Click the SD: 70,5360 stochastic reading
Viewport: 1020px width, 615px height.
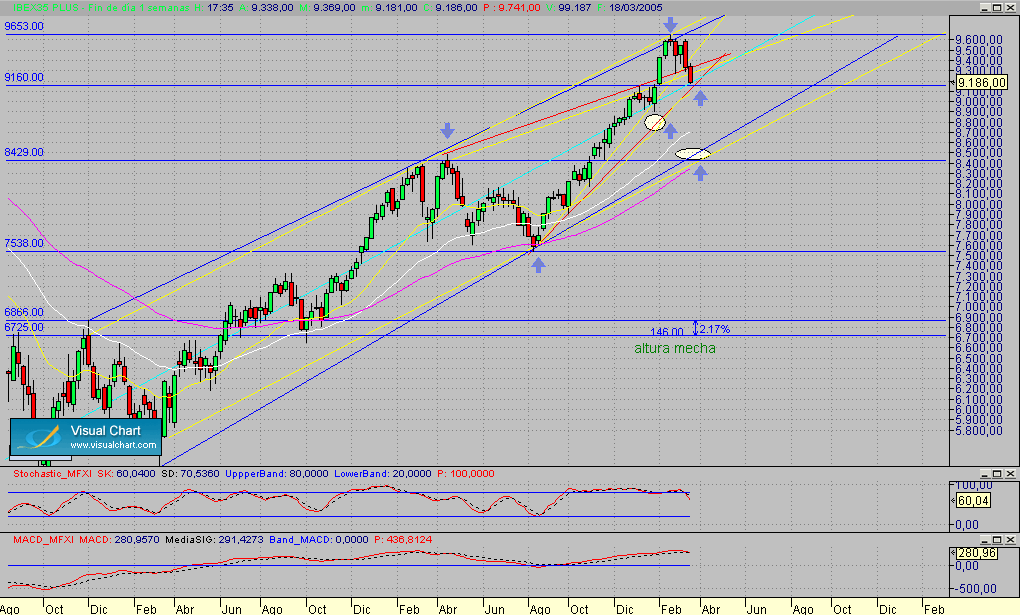point(190,474)
